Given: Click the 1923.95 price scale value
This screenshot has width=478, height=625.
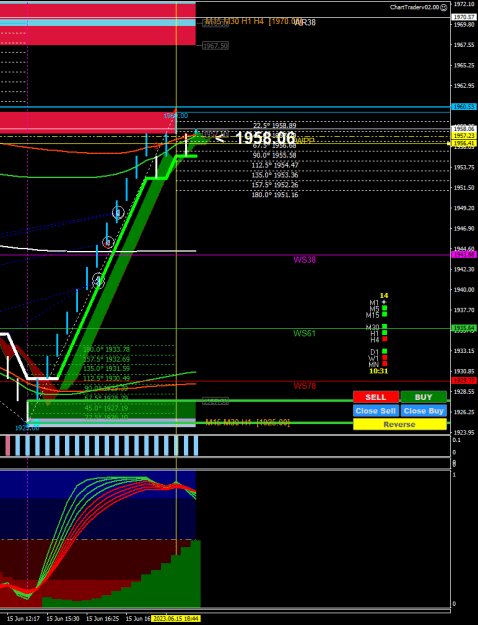Looking at the screenshot, I should tap(464, 432).
